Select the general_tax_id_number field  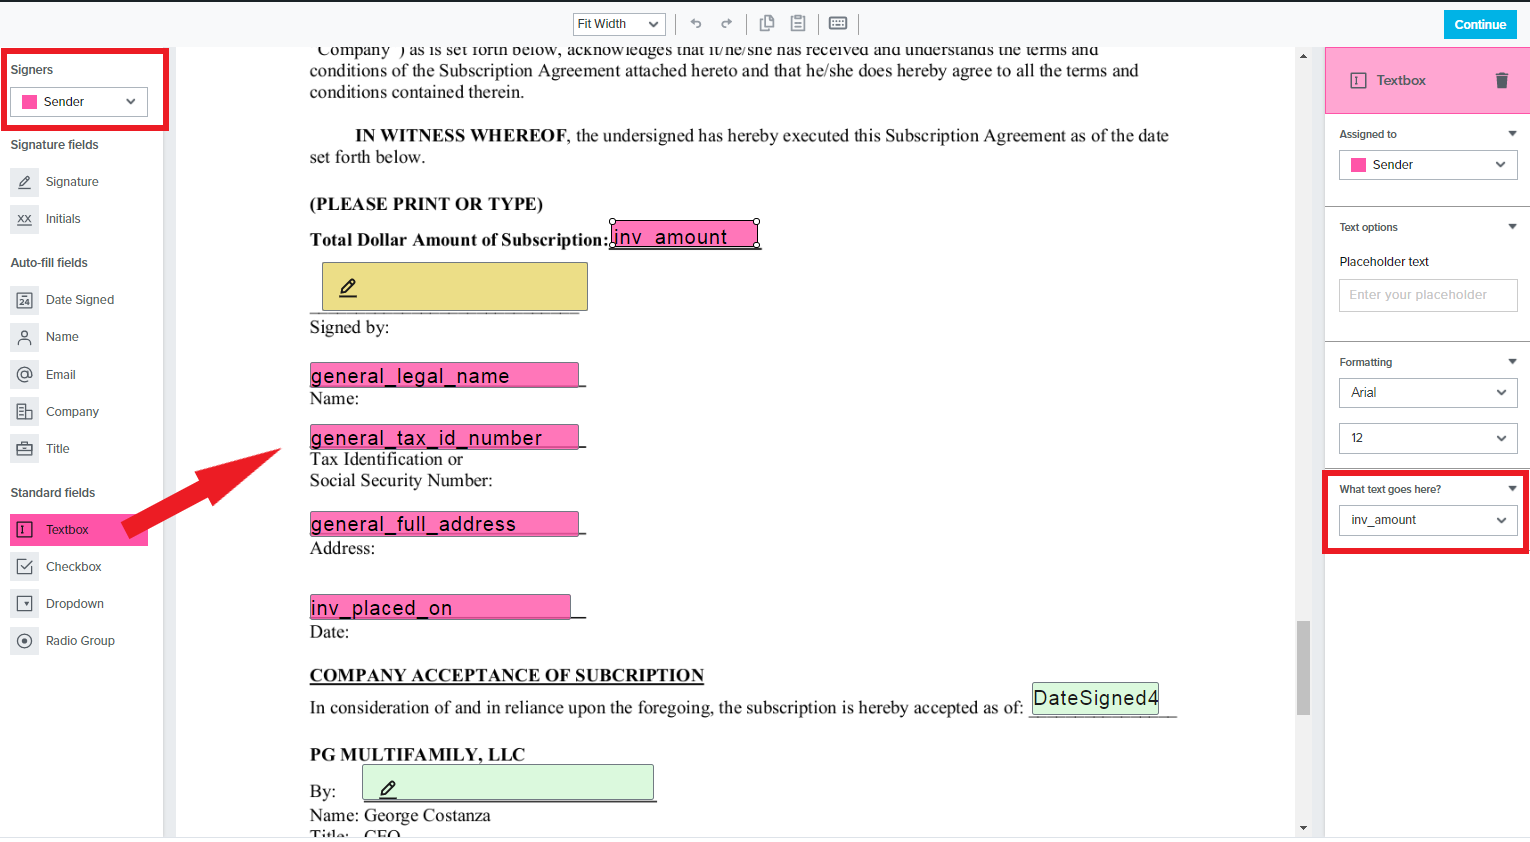click(444, 437)
